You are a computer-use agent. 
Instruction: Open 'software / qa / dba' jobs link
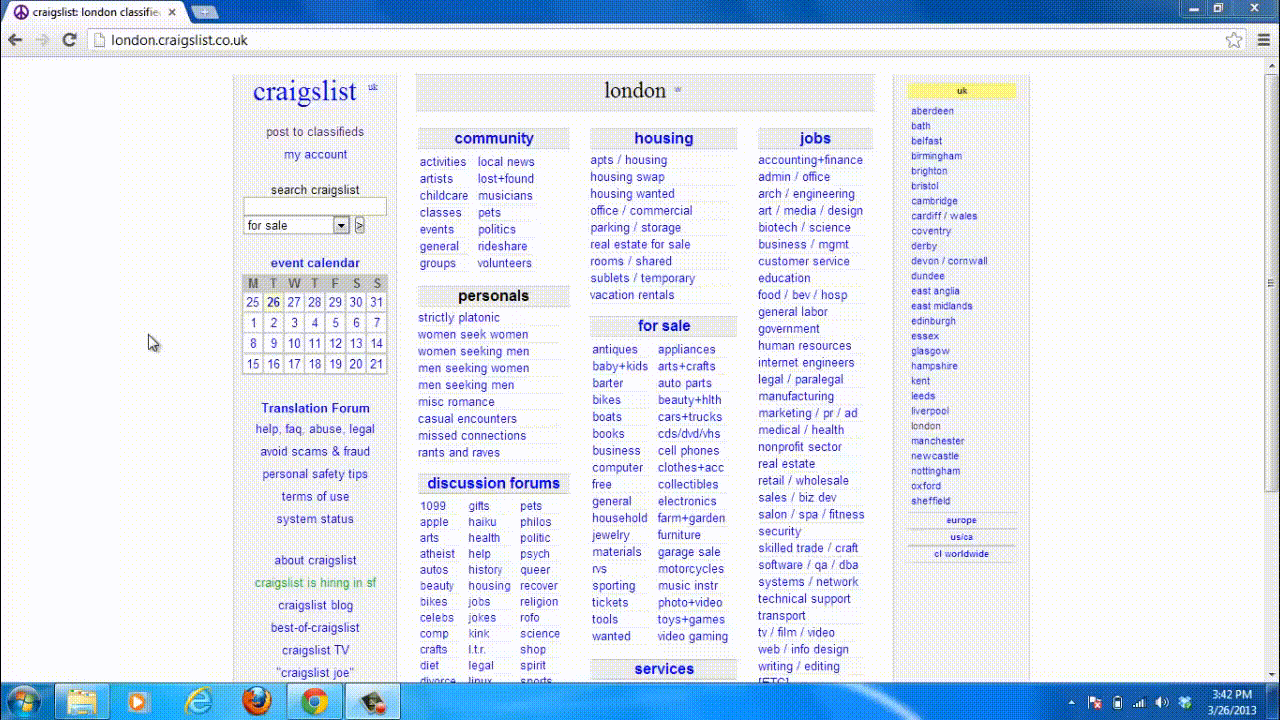[x=808, y=565]
